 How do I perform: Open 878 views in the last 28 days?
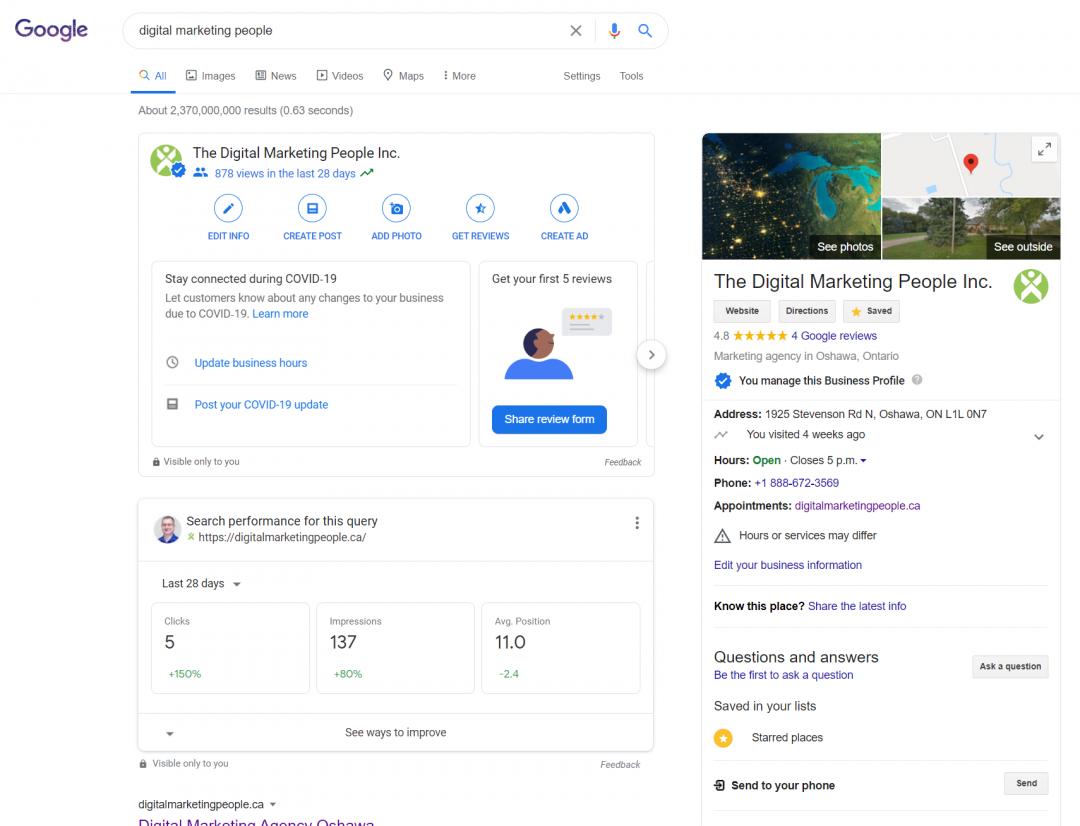pyautogui.click(x=284, y=174)
